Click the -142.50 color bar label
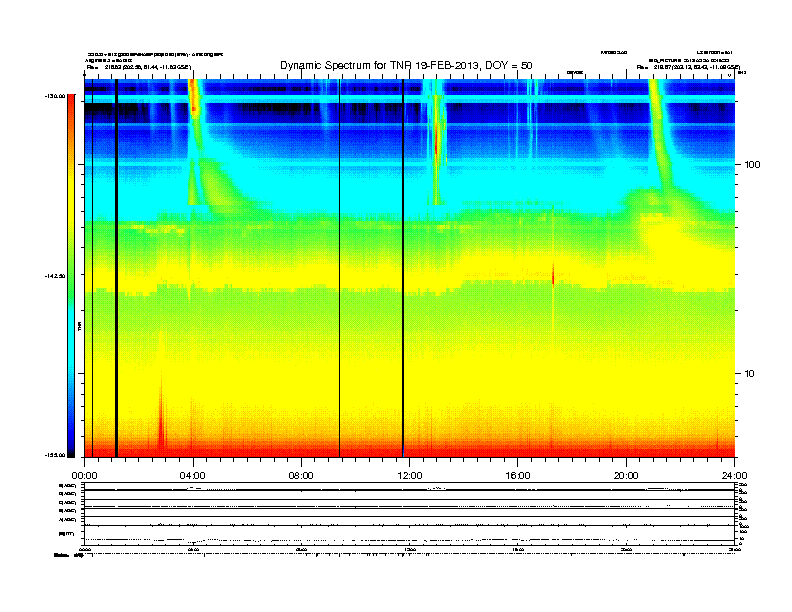This screenshot has height=612, width=792. (x=55, y=276)
